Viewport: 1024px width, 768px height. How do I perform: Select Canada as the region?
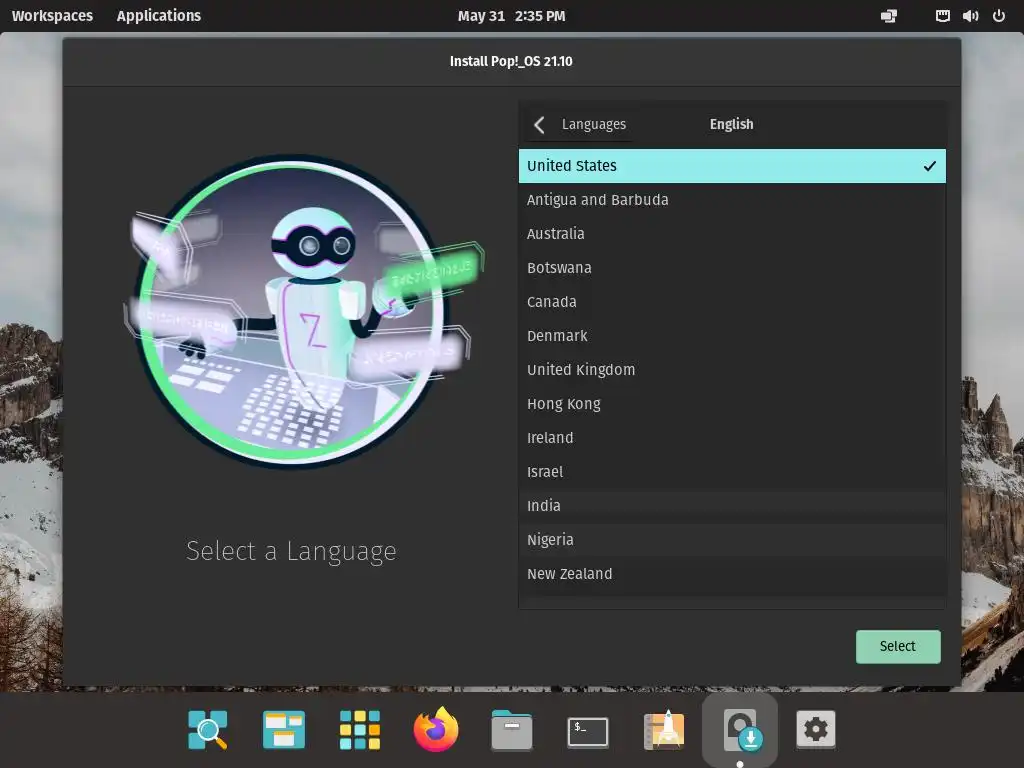click(x=732, y=302)
